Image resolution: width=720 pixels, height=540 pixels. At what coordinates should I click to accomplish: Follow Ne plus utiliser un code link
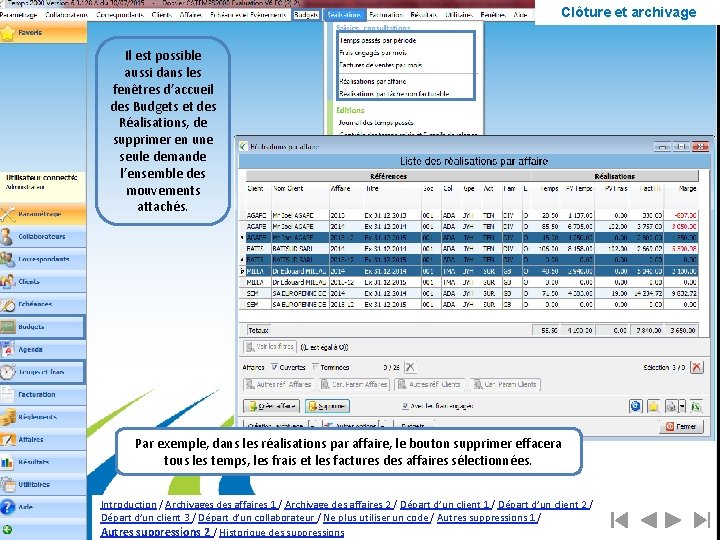pos(377,518)
